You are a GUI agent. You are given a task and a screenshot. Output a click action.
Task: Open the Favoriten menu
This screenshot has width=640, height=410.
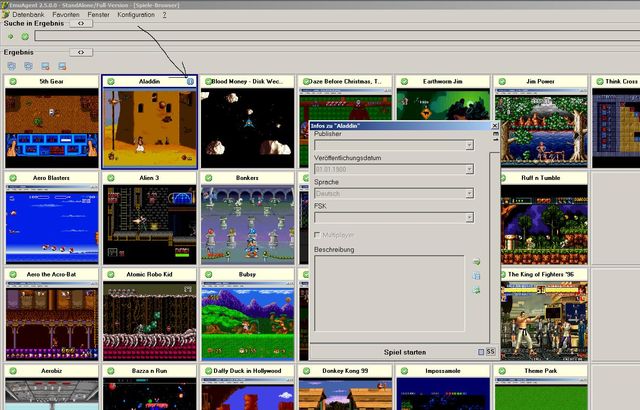(66, 15)
